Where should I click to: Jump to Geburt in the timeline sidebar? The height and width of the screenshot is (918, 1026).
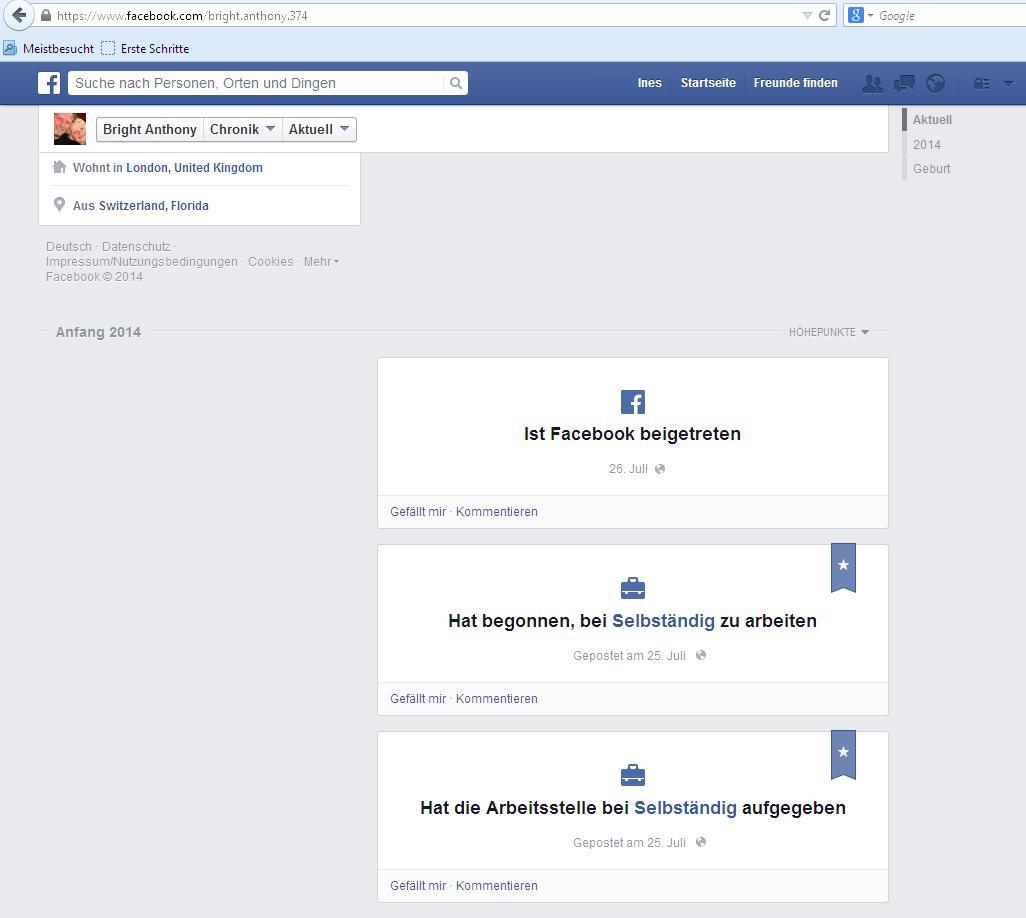click(931, 169)
